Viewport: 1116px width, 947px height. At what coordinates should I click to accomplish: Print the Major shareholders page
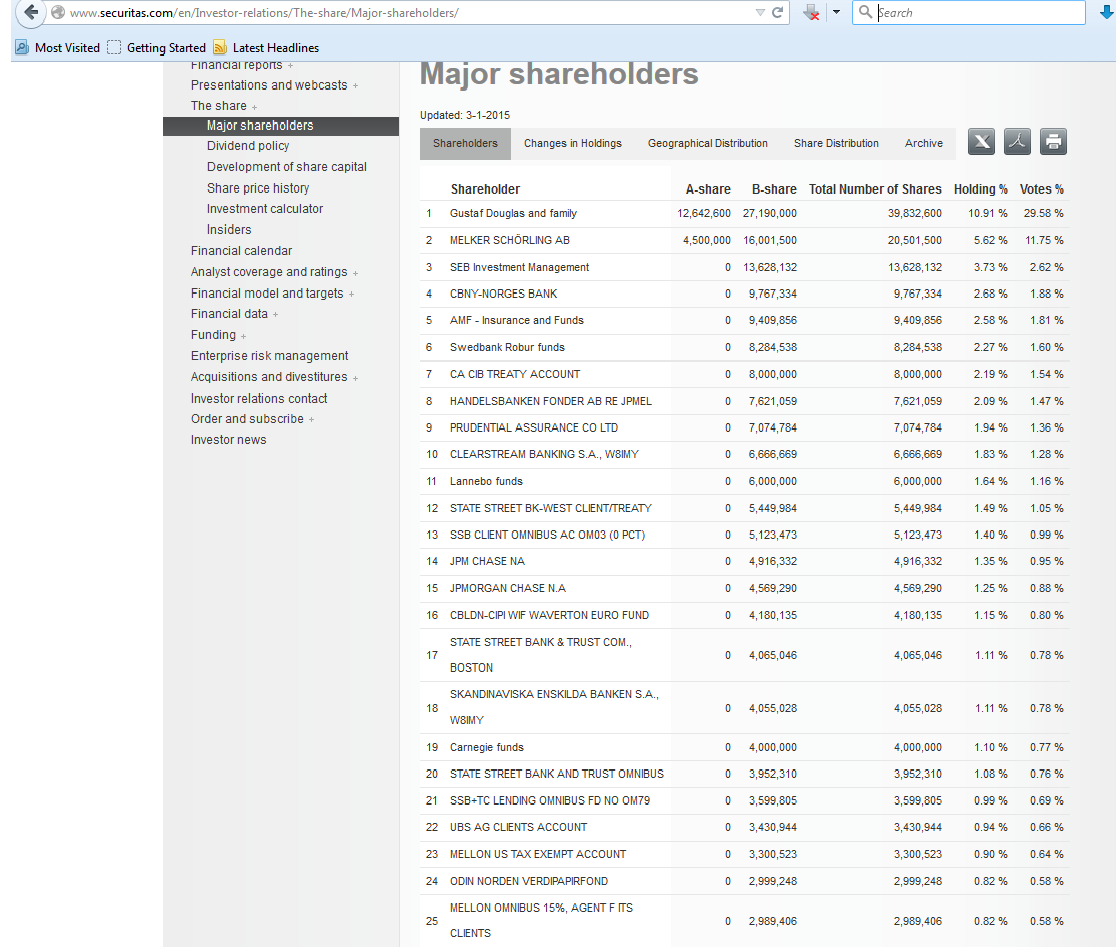pos(1053,142)
